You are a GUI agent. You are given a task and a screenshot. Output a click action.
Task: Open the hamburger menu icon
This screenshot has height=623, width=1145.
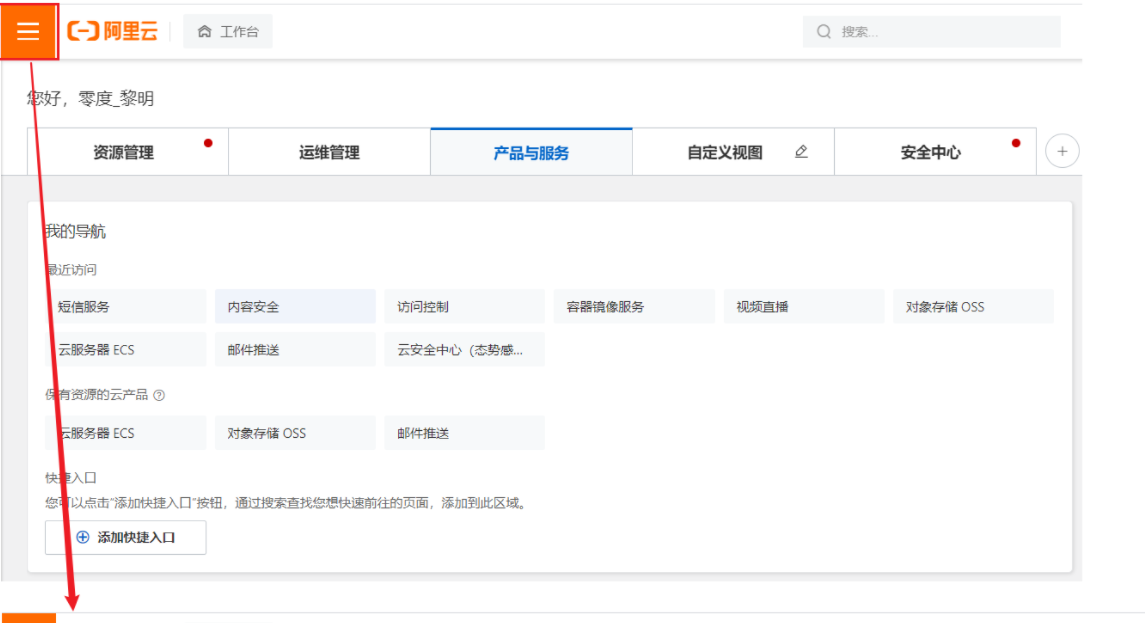click(28, 31)
